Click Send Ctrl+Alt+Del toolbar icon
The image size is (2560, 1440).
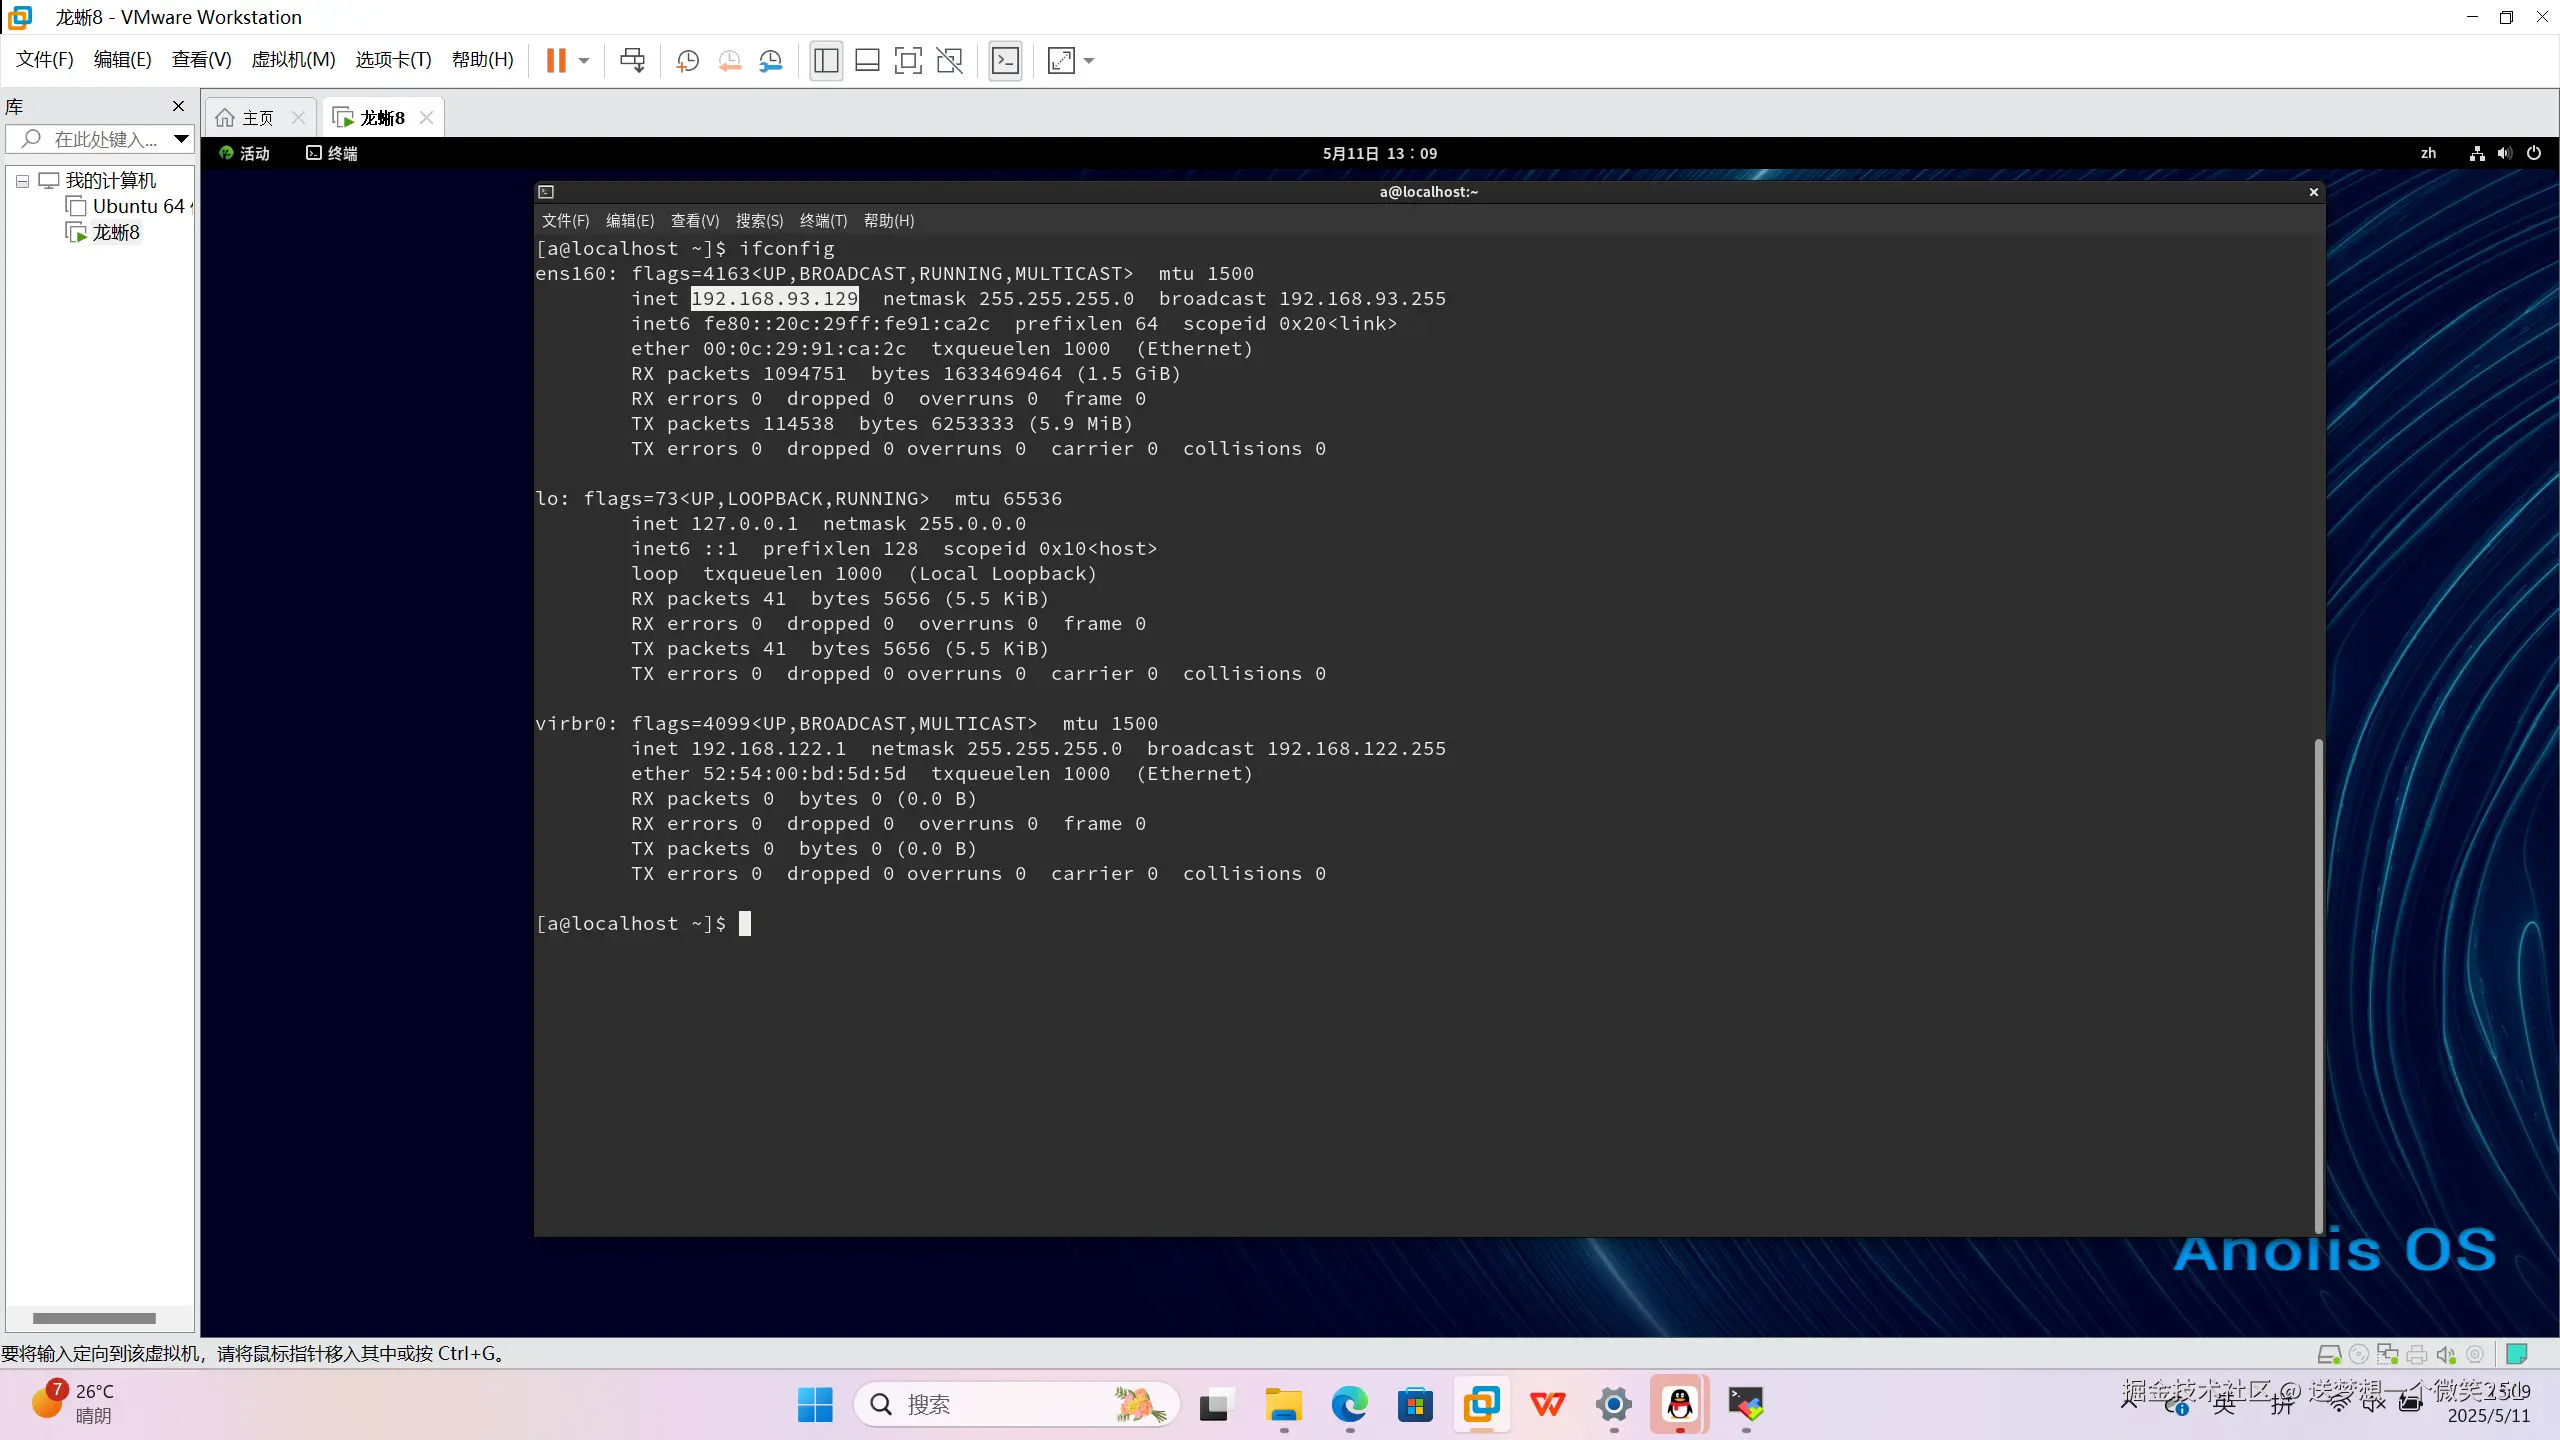point(632,61)
